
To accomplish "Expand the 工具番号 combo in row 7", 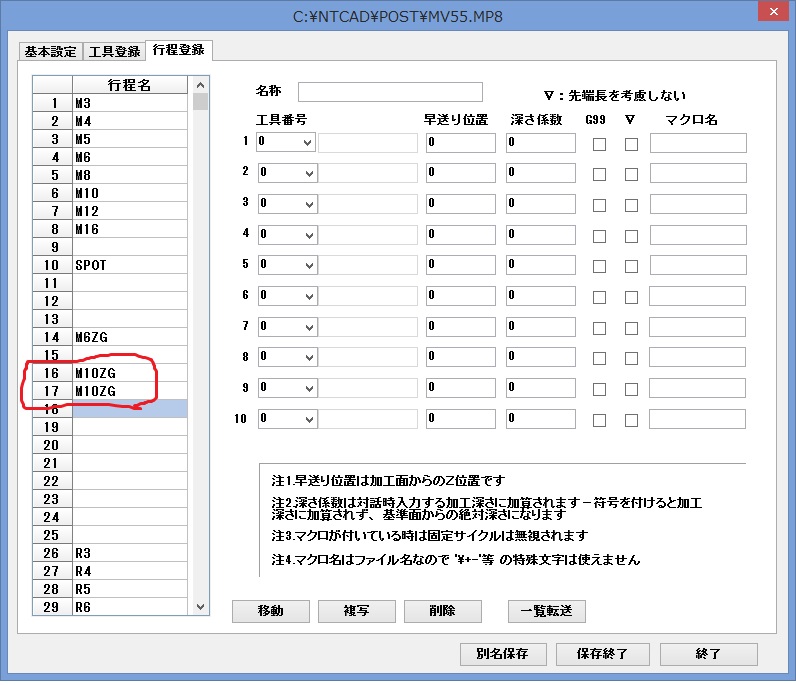I will [x=309, y=328].
